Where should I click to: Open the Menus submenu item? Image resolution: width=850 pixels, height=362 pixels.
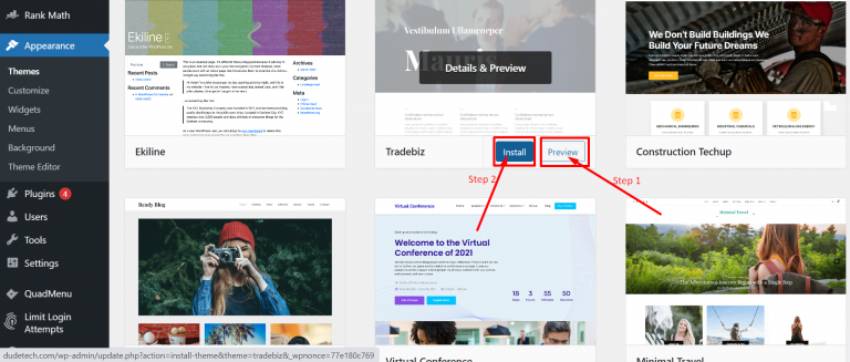[21, 128]
